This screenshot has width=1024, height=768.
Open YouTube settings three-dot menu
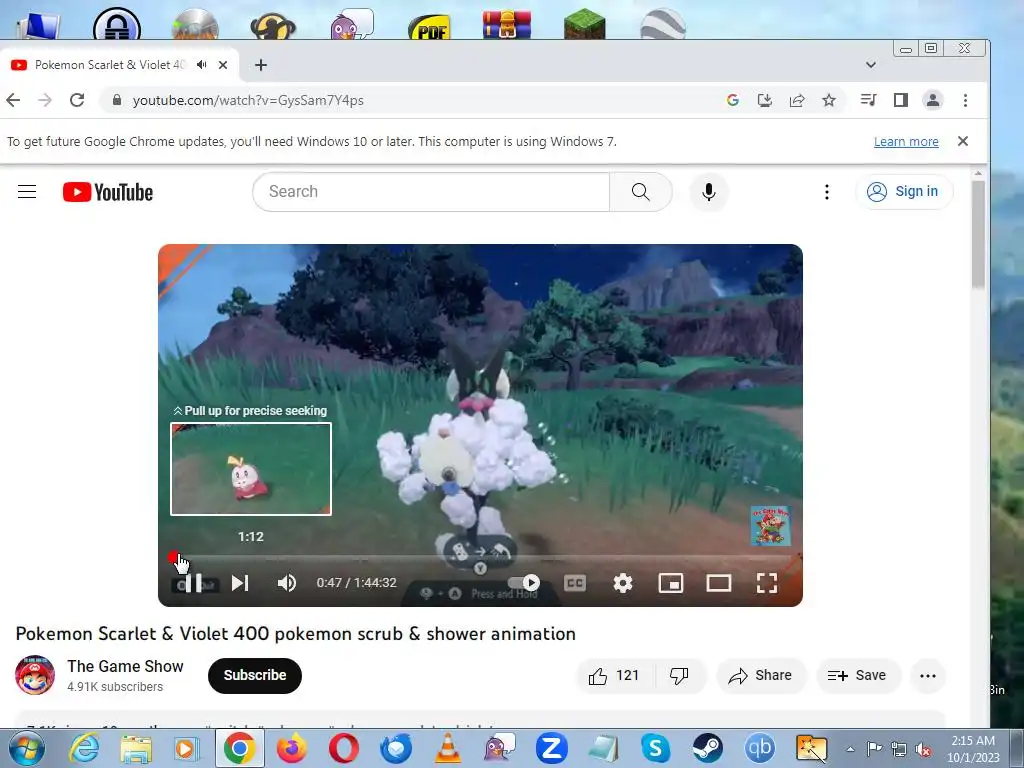point(827,191)
